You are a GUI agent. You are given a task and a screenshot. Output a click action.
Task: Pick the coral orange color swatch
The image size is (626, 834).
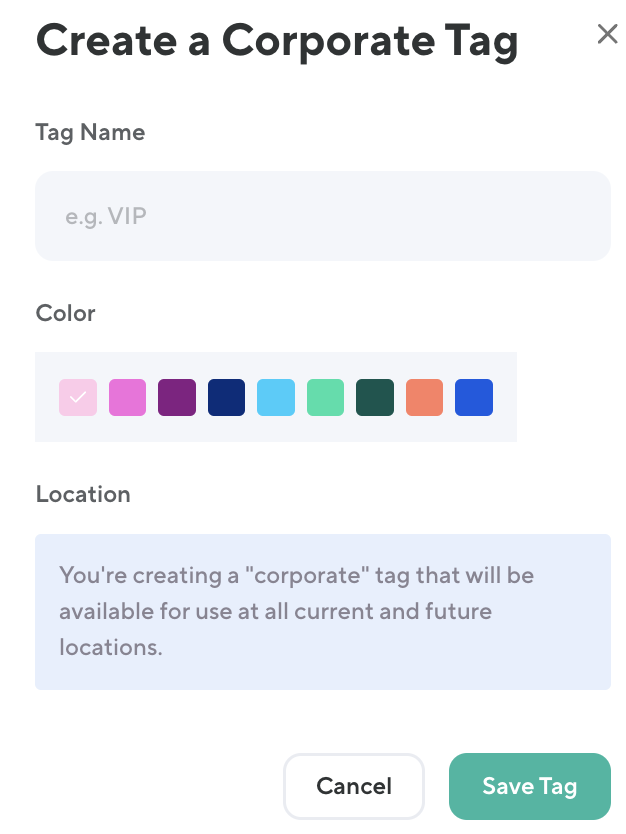424,397
